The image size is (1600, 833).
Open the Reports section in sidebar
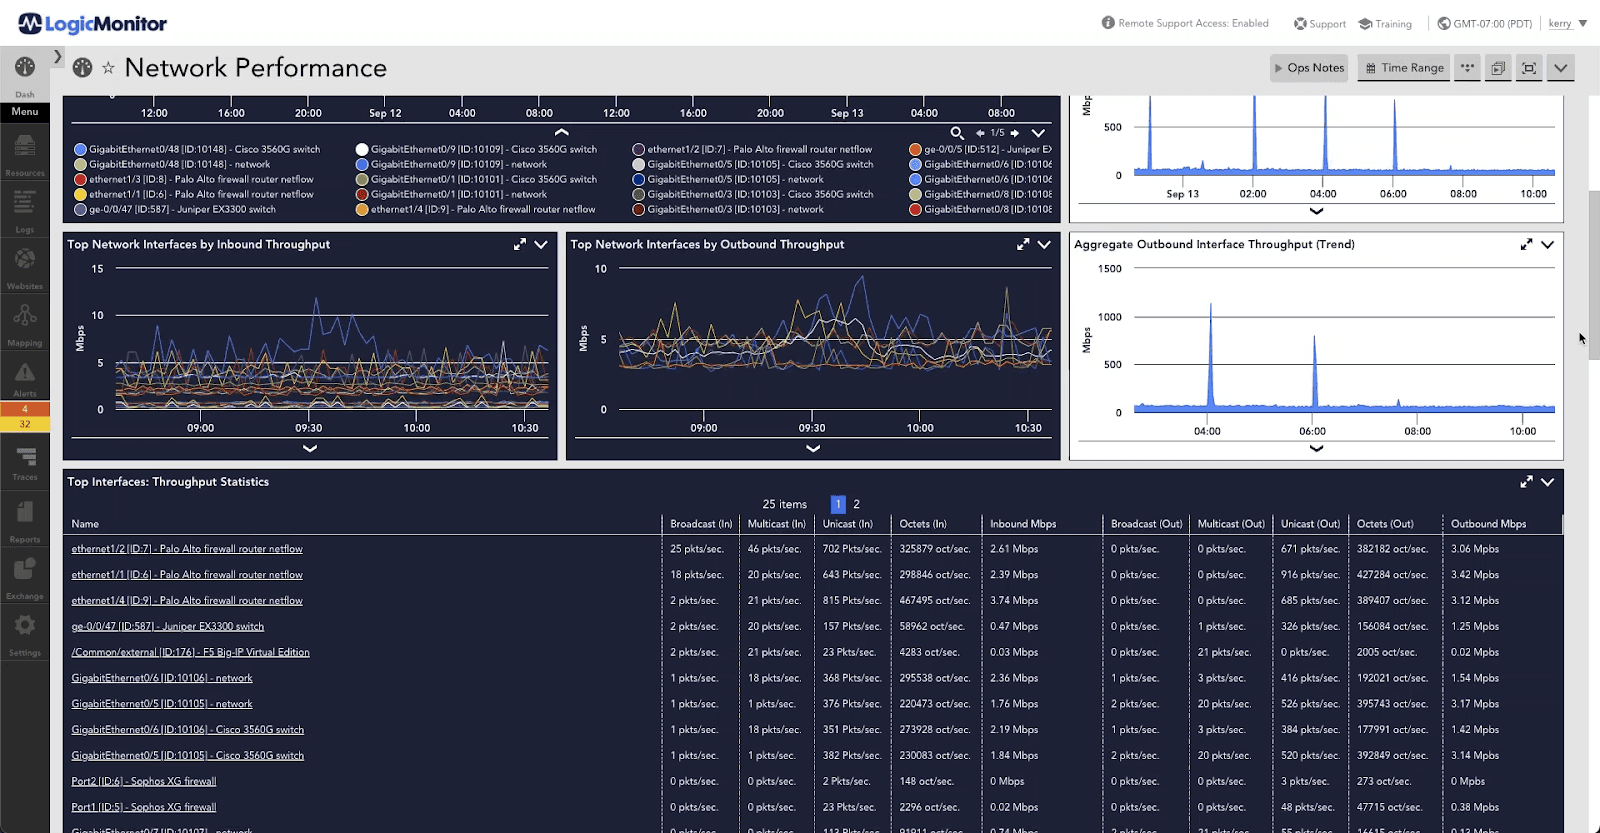[25, 521]
